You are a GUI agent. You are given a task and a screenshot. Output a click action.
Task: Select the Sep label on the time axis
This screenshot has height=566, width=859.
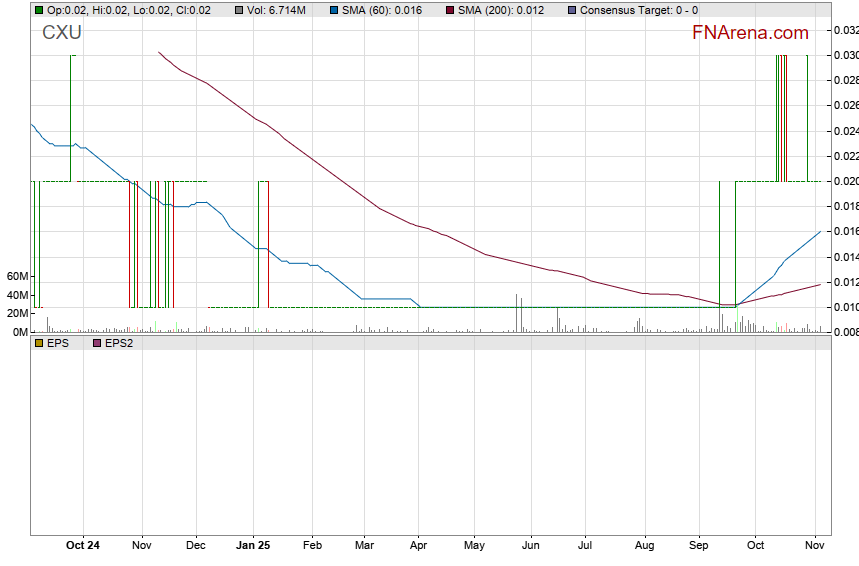pyautogui.click(x=699, y=546)
